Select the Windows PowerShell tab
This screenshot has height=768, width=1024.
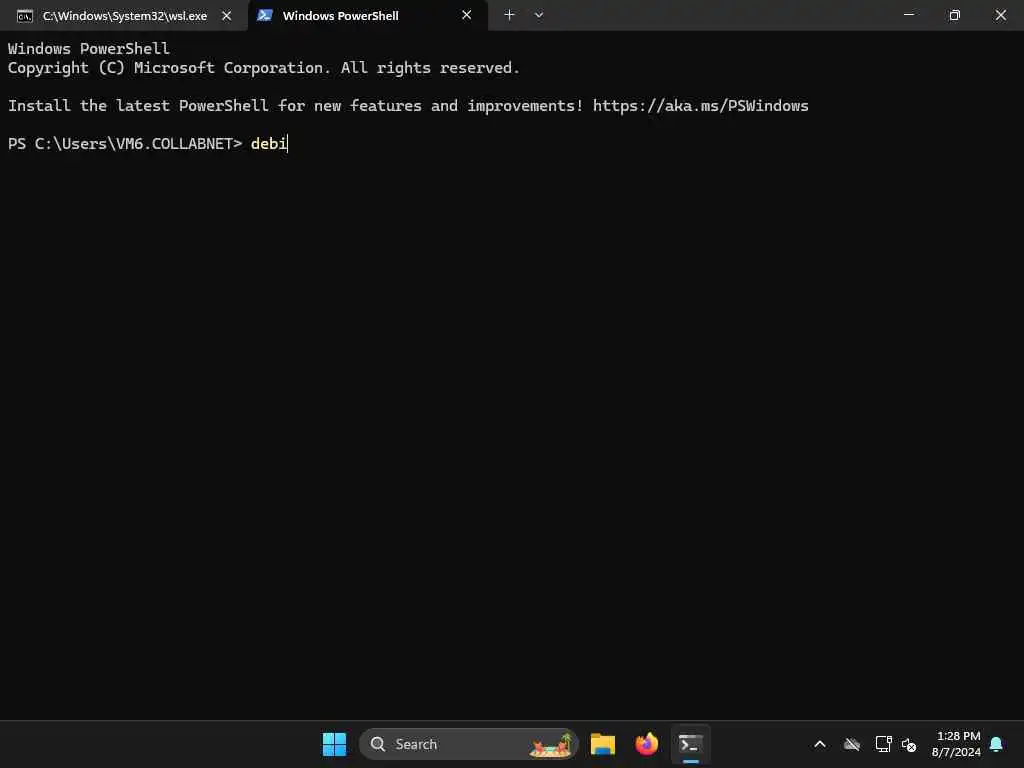(x=367, y=16)
